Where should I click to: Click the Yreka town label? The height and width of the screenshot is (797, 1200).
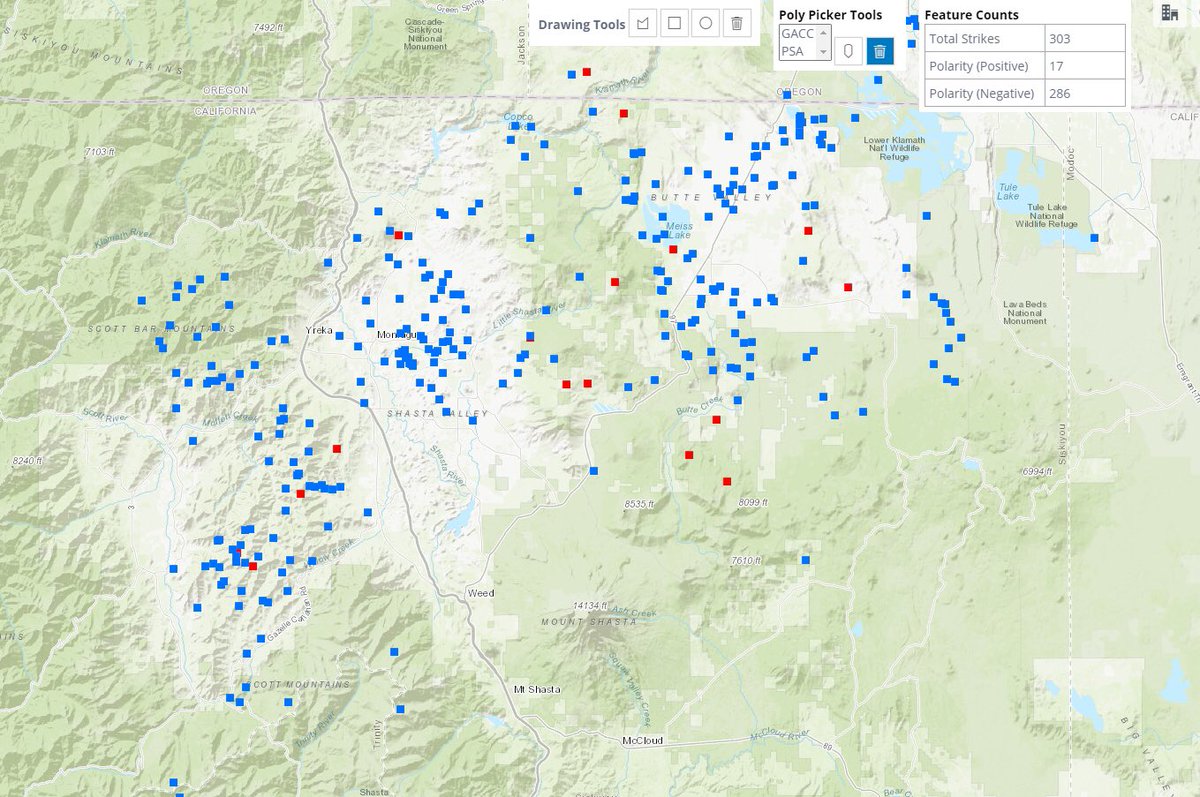point(319,329)
